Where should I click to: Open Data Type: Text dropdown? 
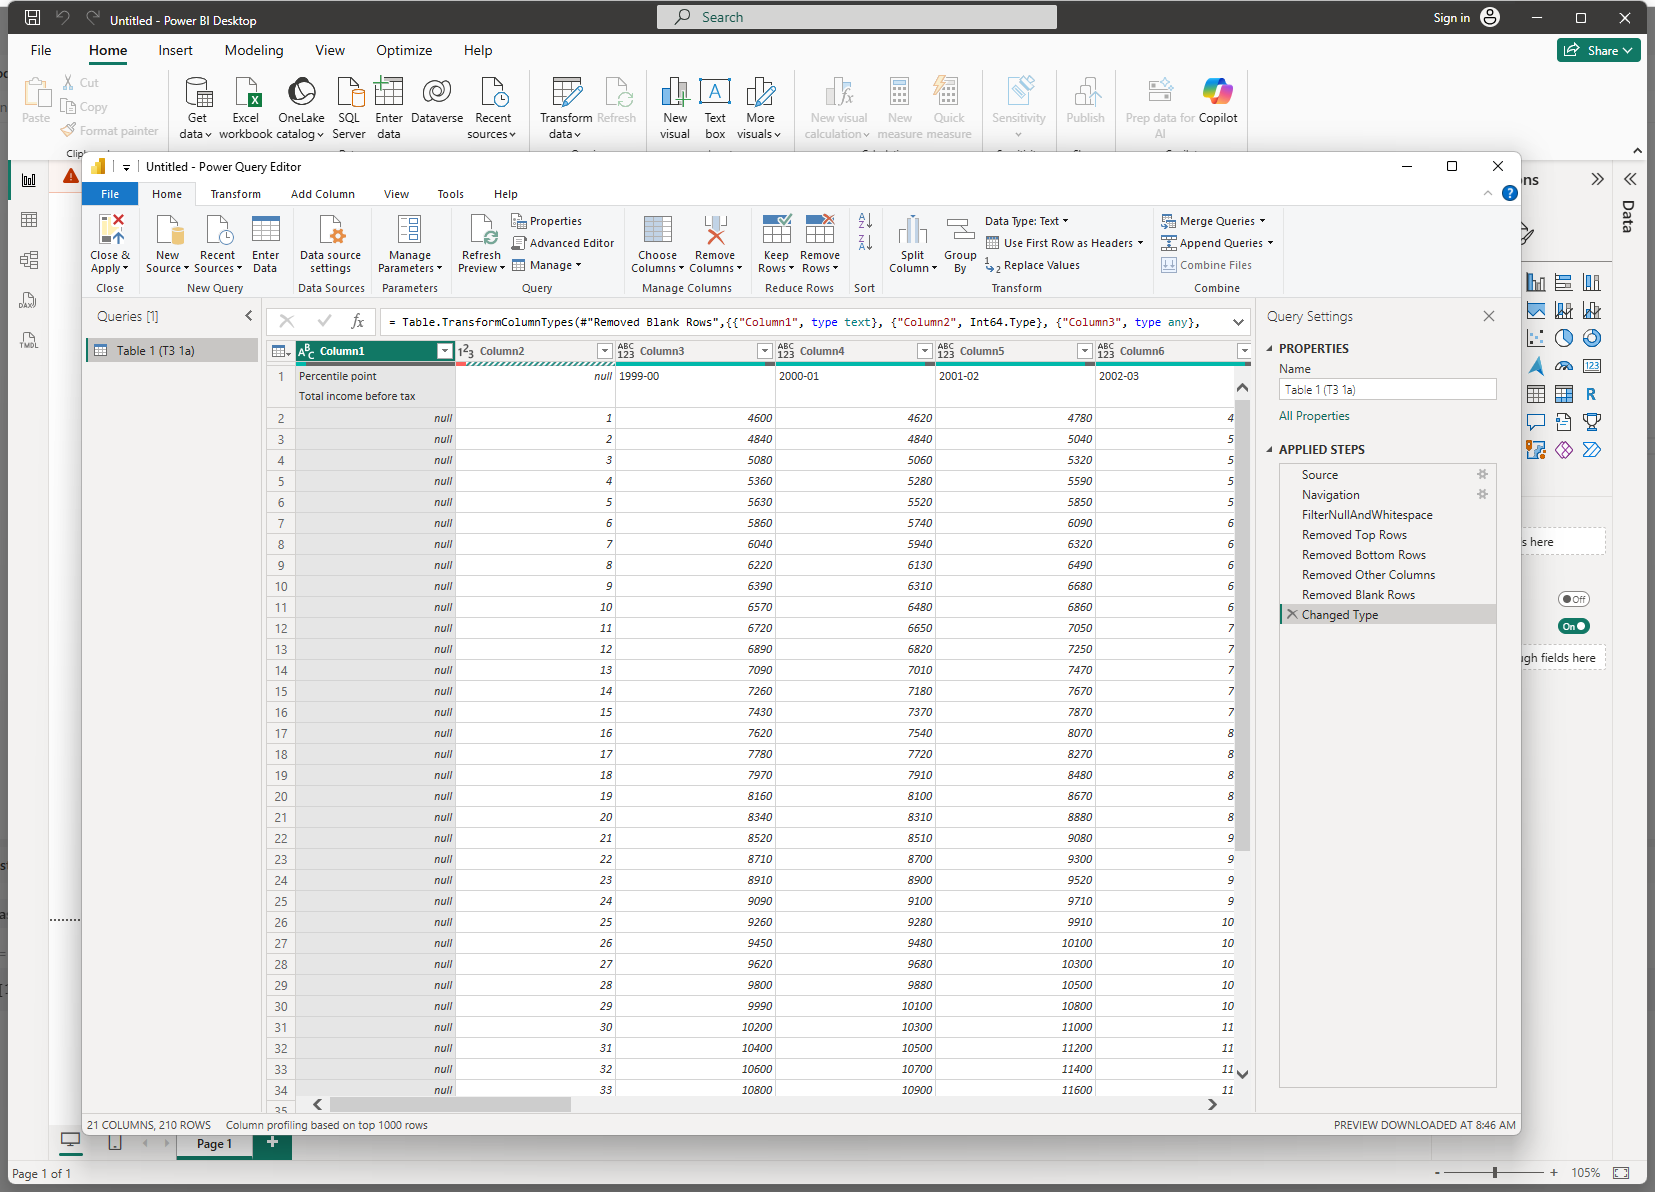(x=1027, y=221)
